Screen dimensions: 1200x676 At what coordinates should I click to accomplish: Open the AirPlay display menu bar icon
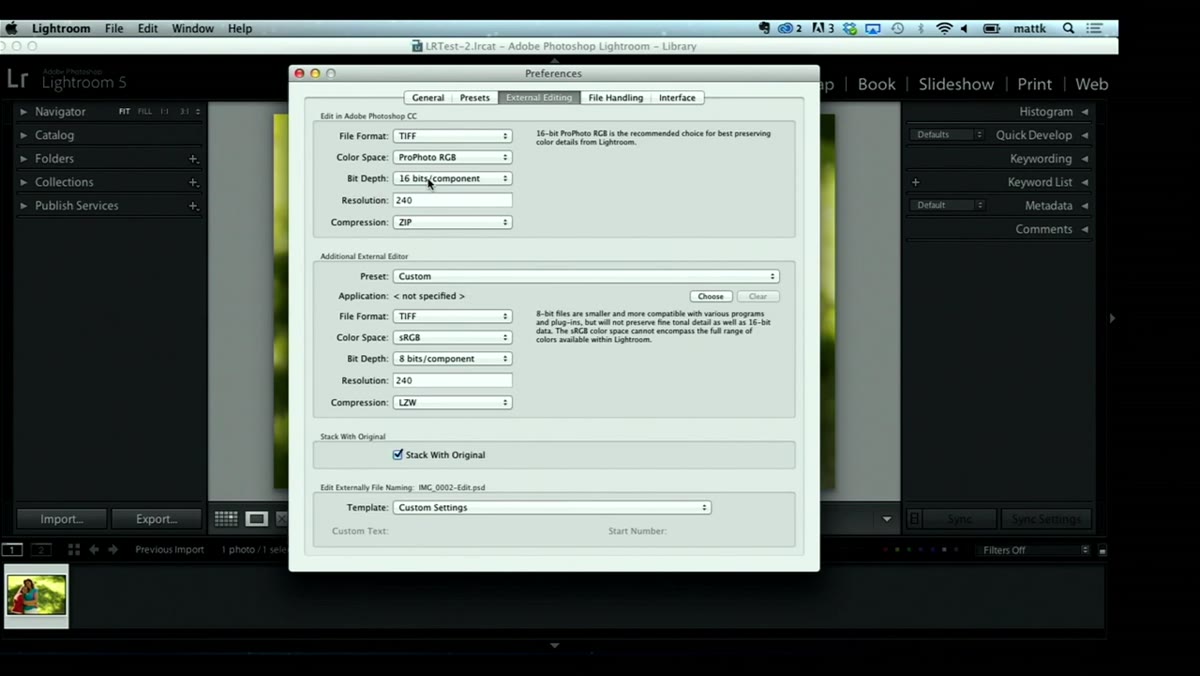click(873, 29)
